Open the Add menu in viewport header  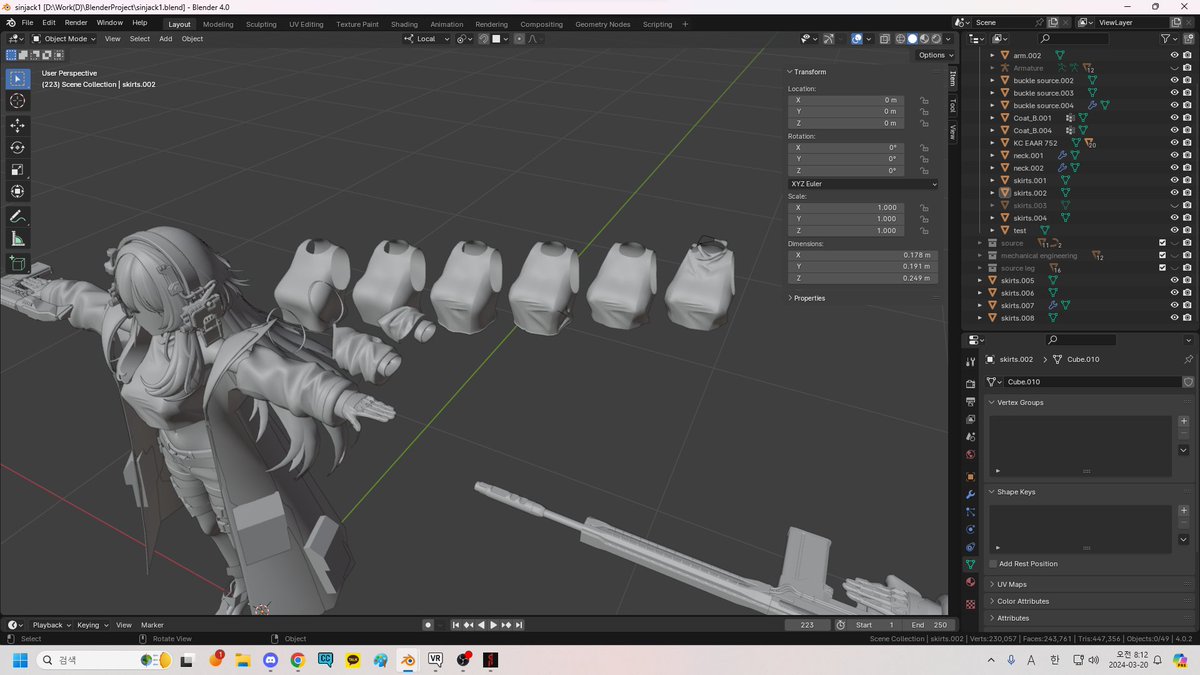[x=165, y=39]
